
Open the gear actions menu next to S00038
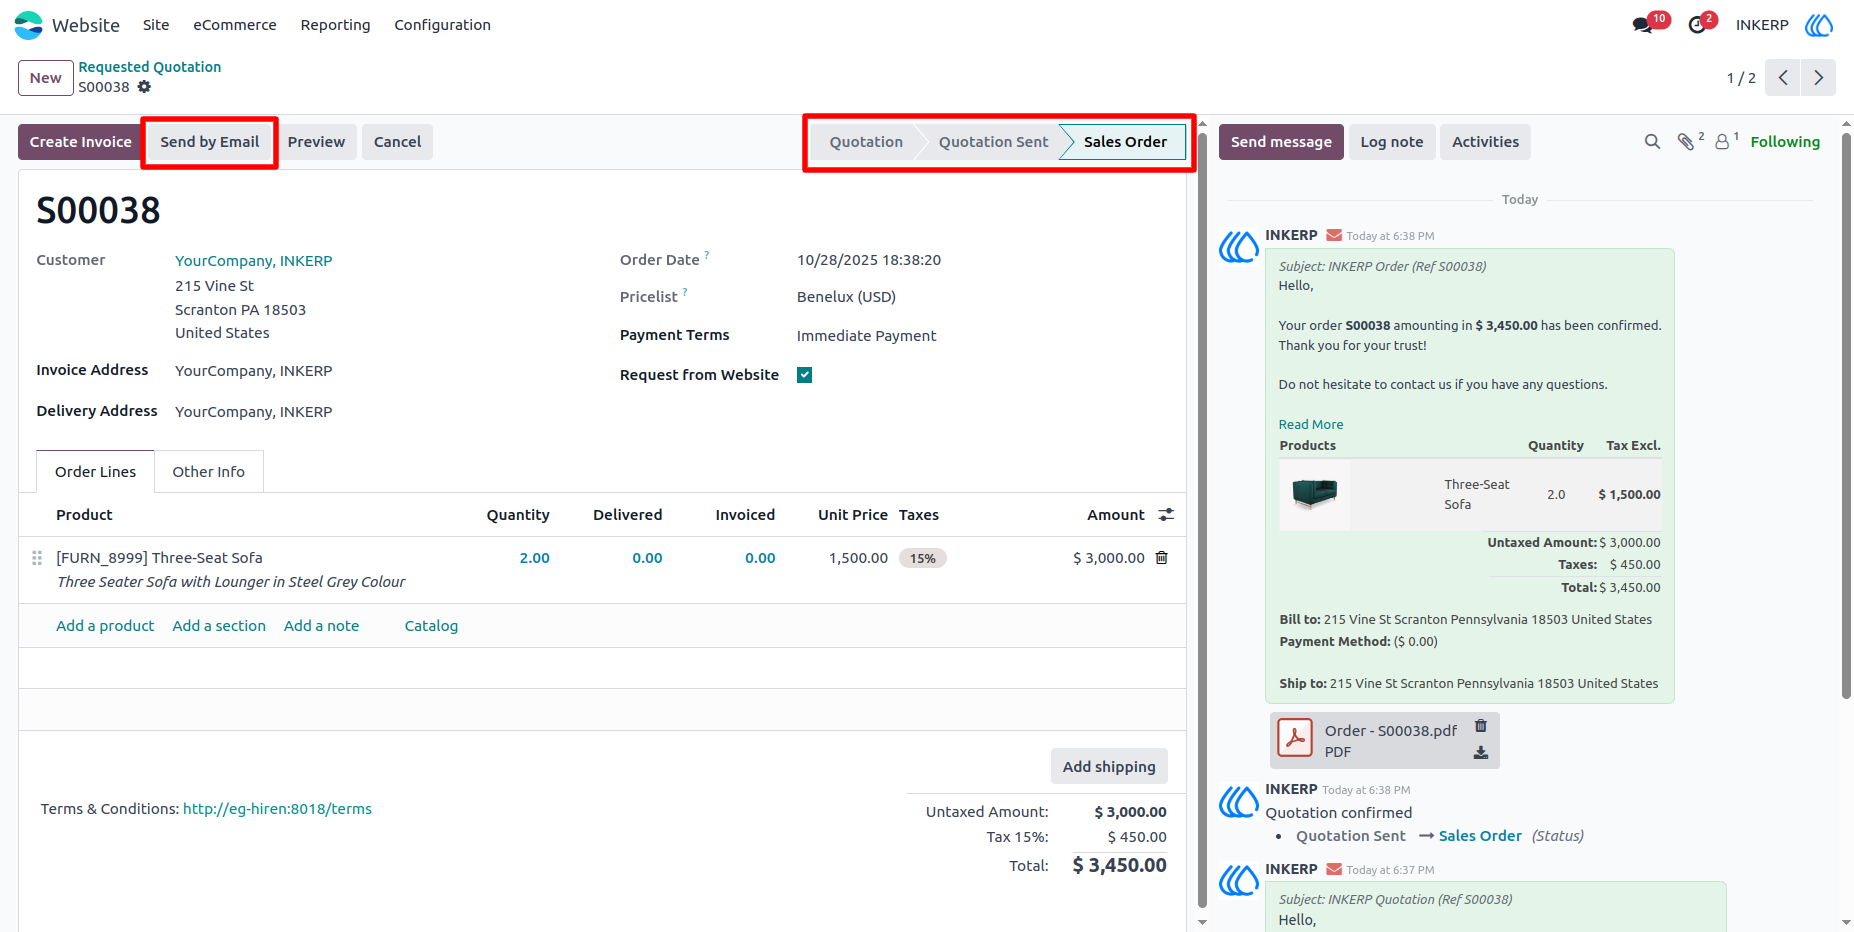click(x=144, y=87)
